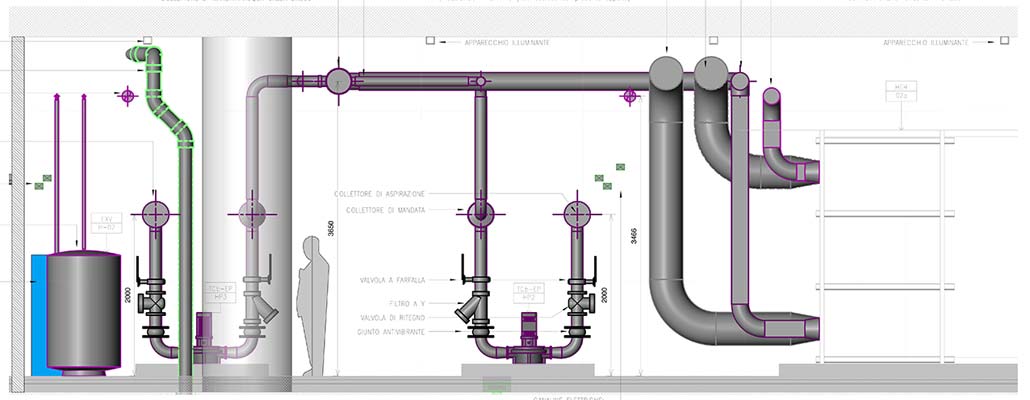The width and height of the screenshot is (1030, 400).
Task: Select the purple crosshair marker under the right header pipe
Action: pos(630,97)
